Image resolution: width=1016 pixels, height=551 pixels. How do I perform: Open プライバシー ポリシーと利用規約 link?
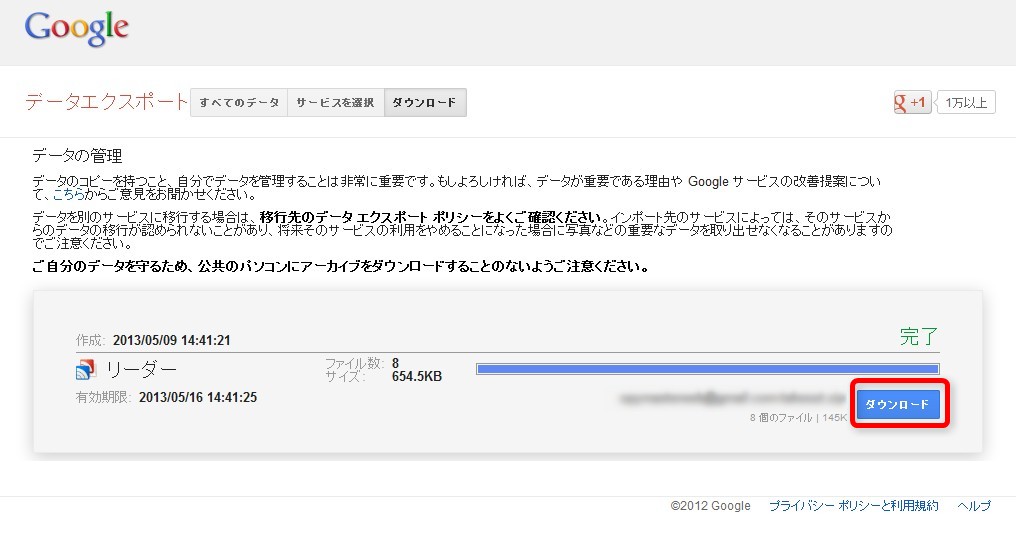(853, 506)
